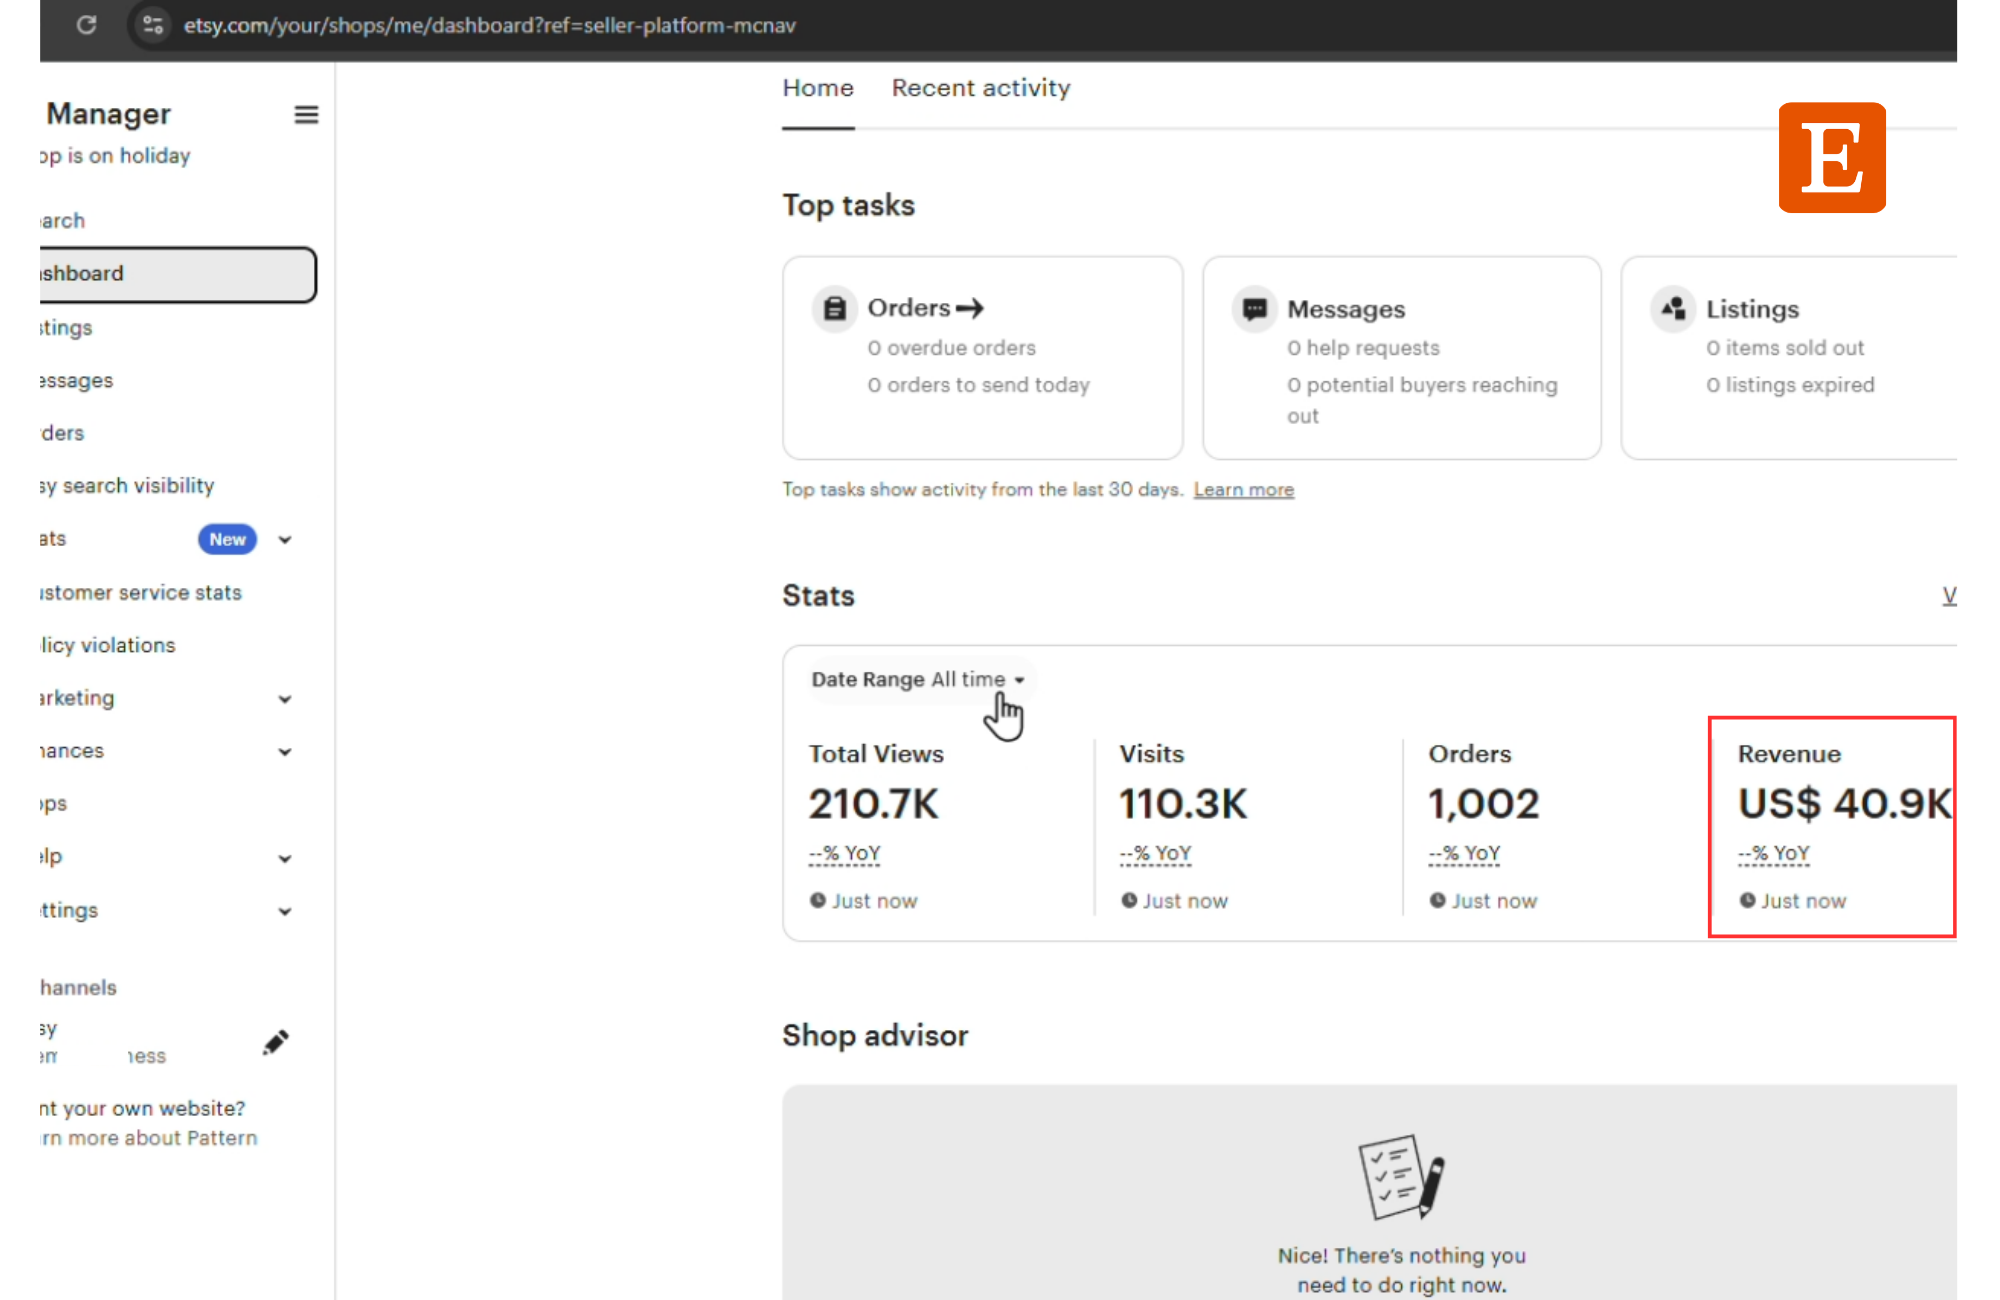Screen dimensions: 2000x1300
Task: Expand the Marketing section chevron
Action: coord(285,699)
